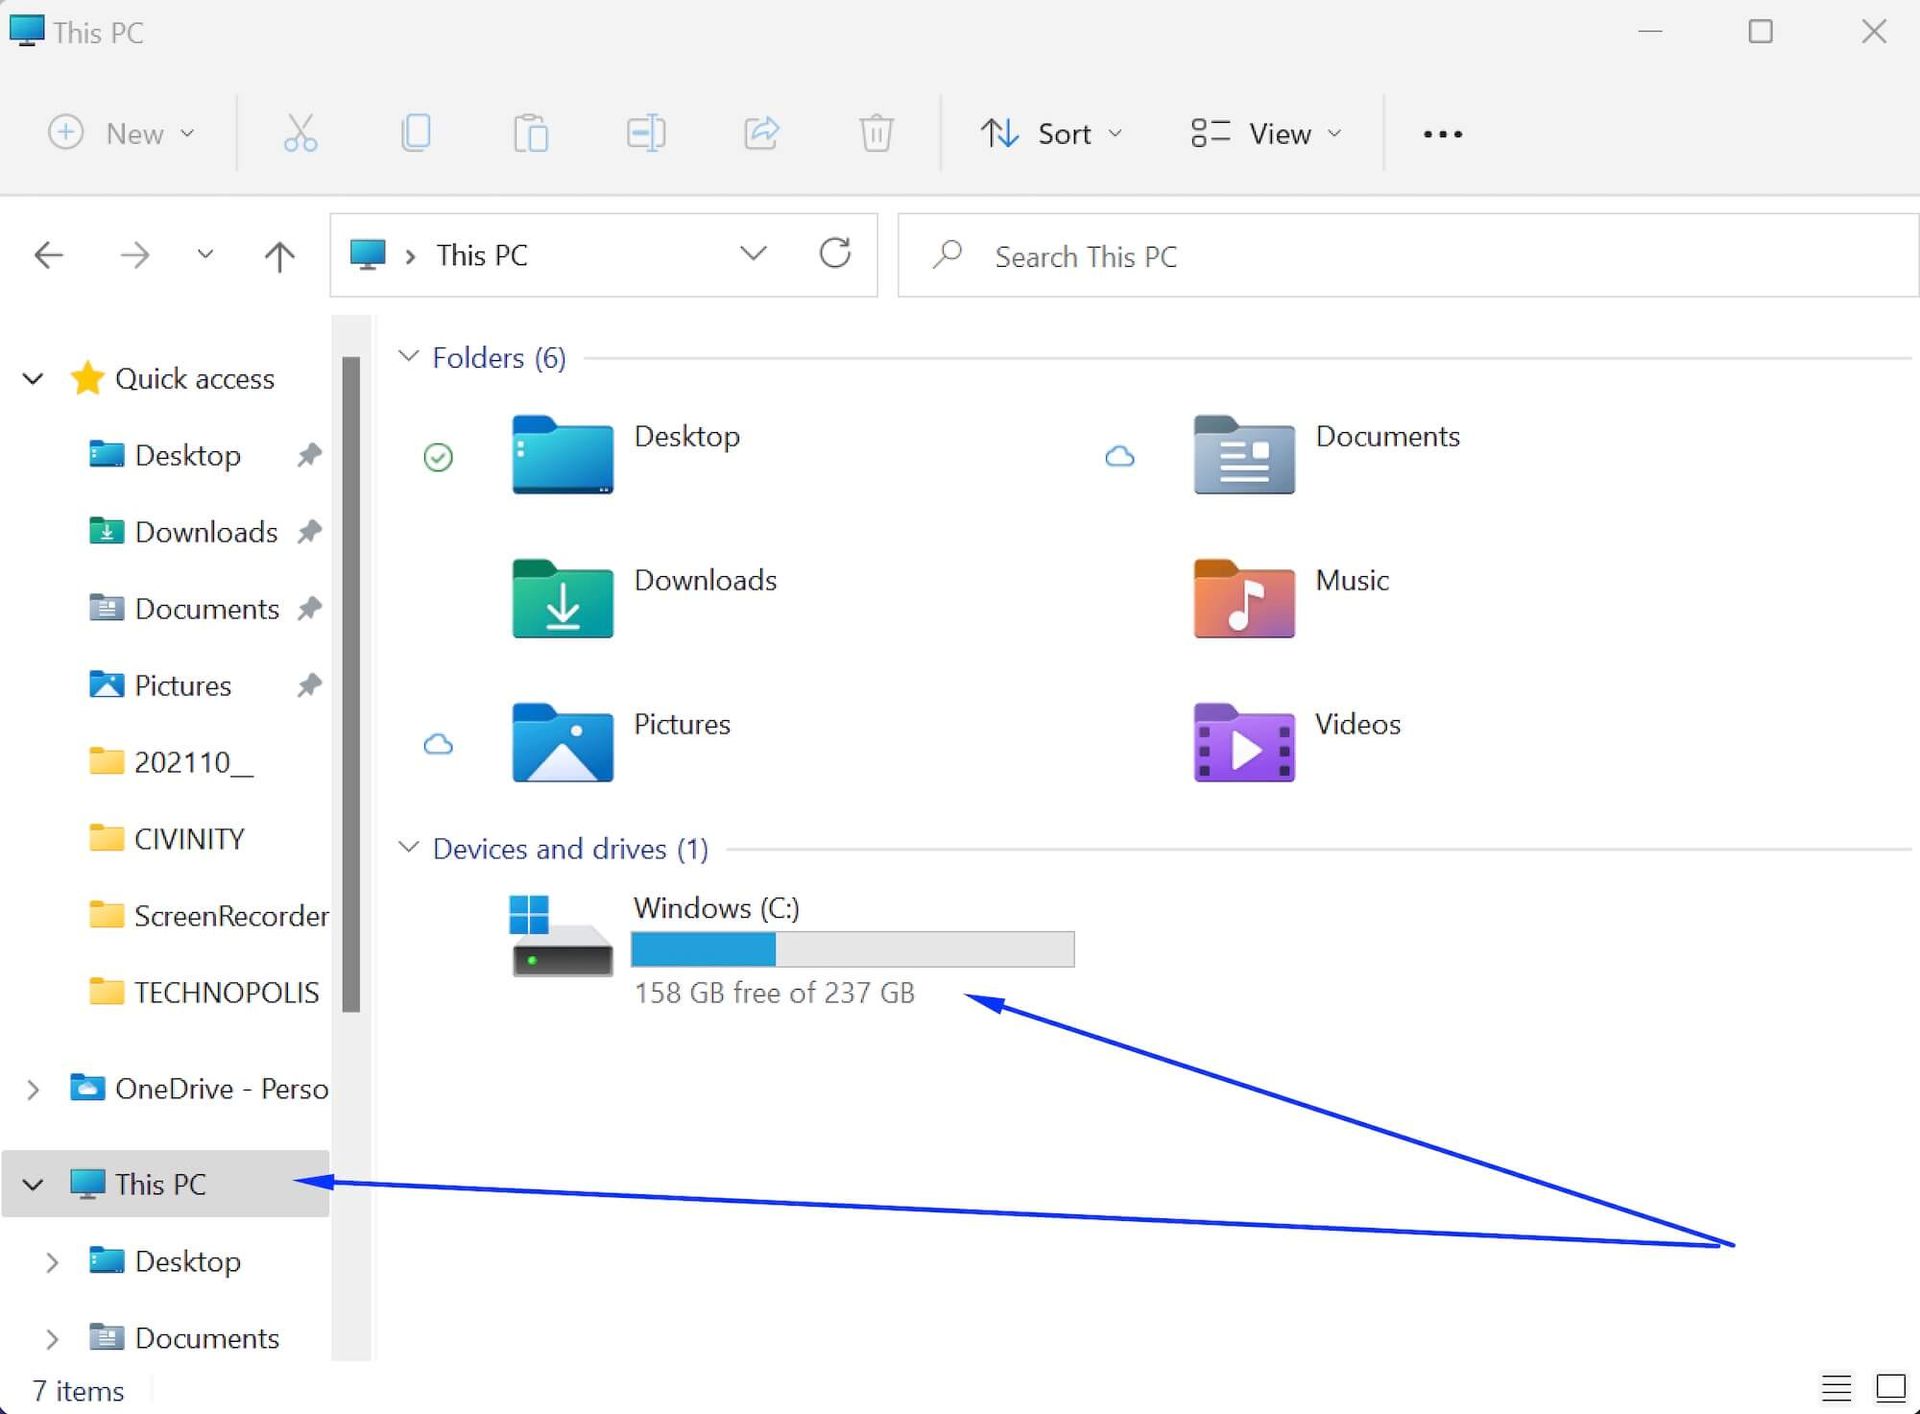Screen dimensions: 1920x1414
Task: Open the Documents folder icon
Action: click(x=1243, y=454)
